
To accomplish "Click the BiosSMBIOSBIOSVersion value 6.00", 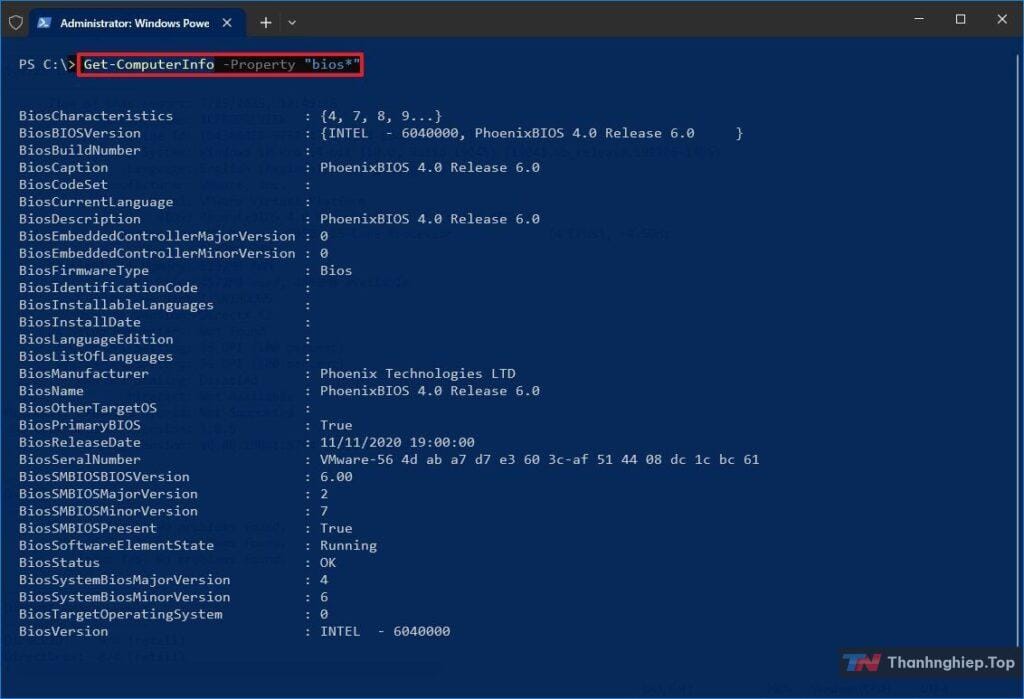I will tap(336, 477).
